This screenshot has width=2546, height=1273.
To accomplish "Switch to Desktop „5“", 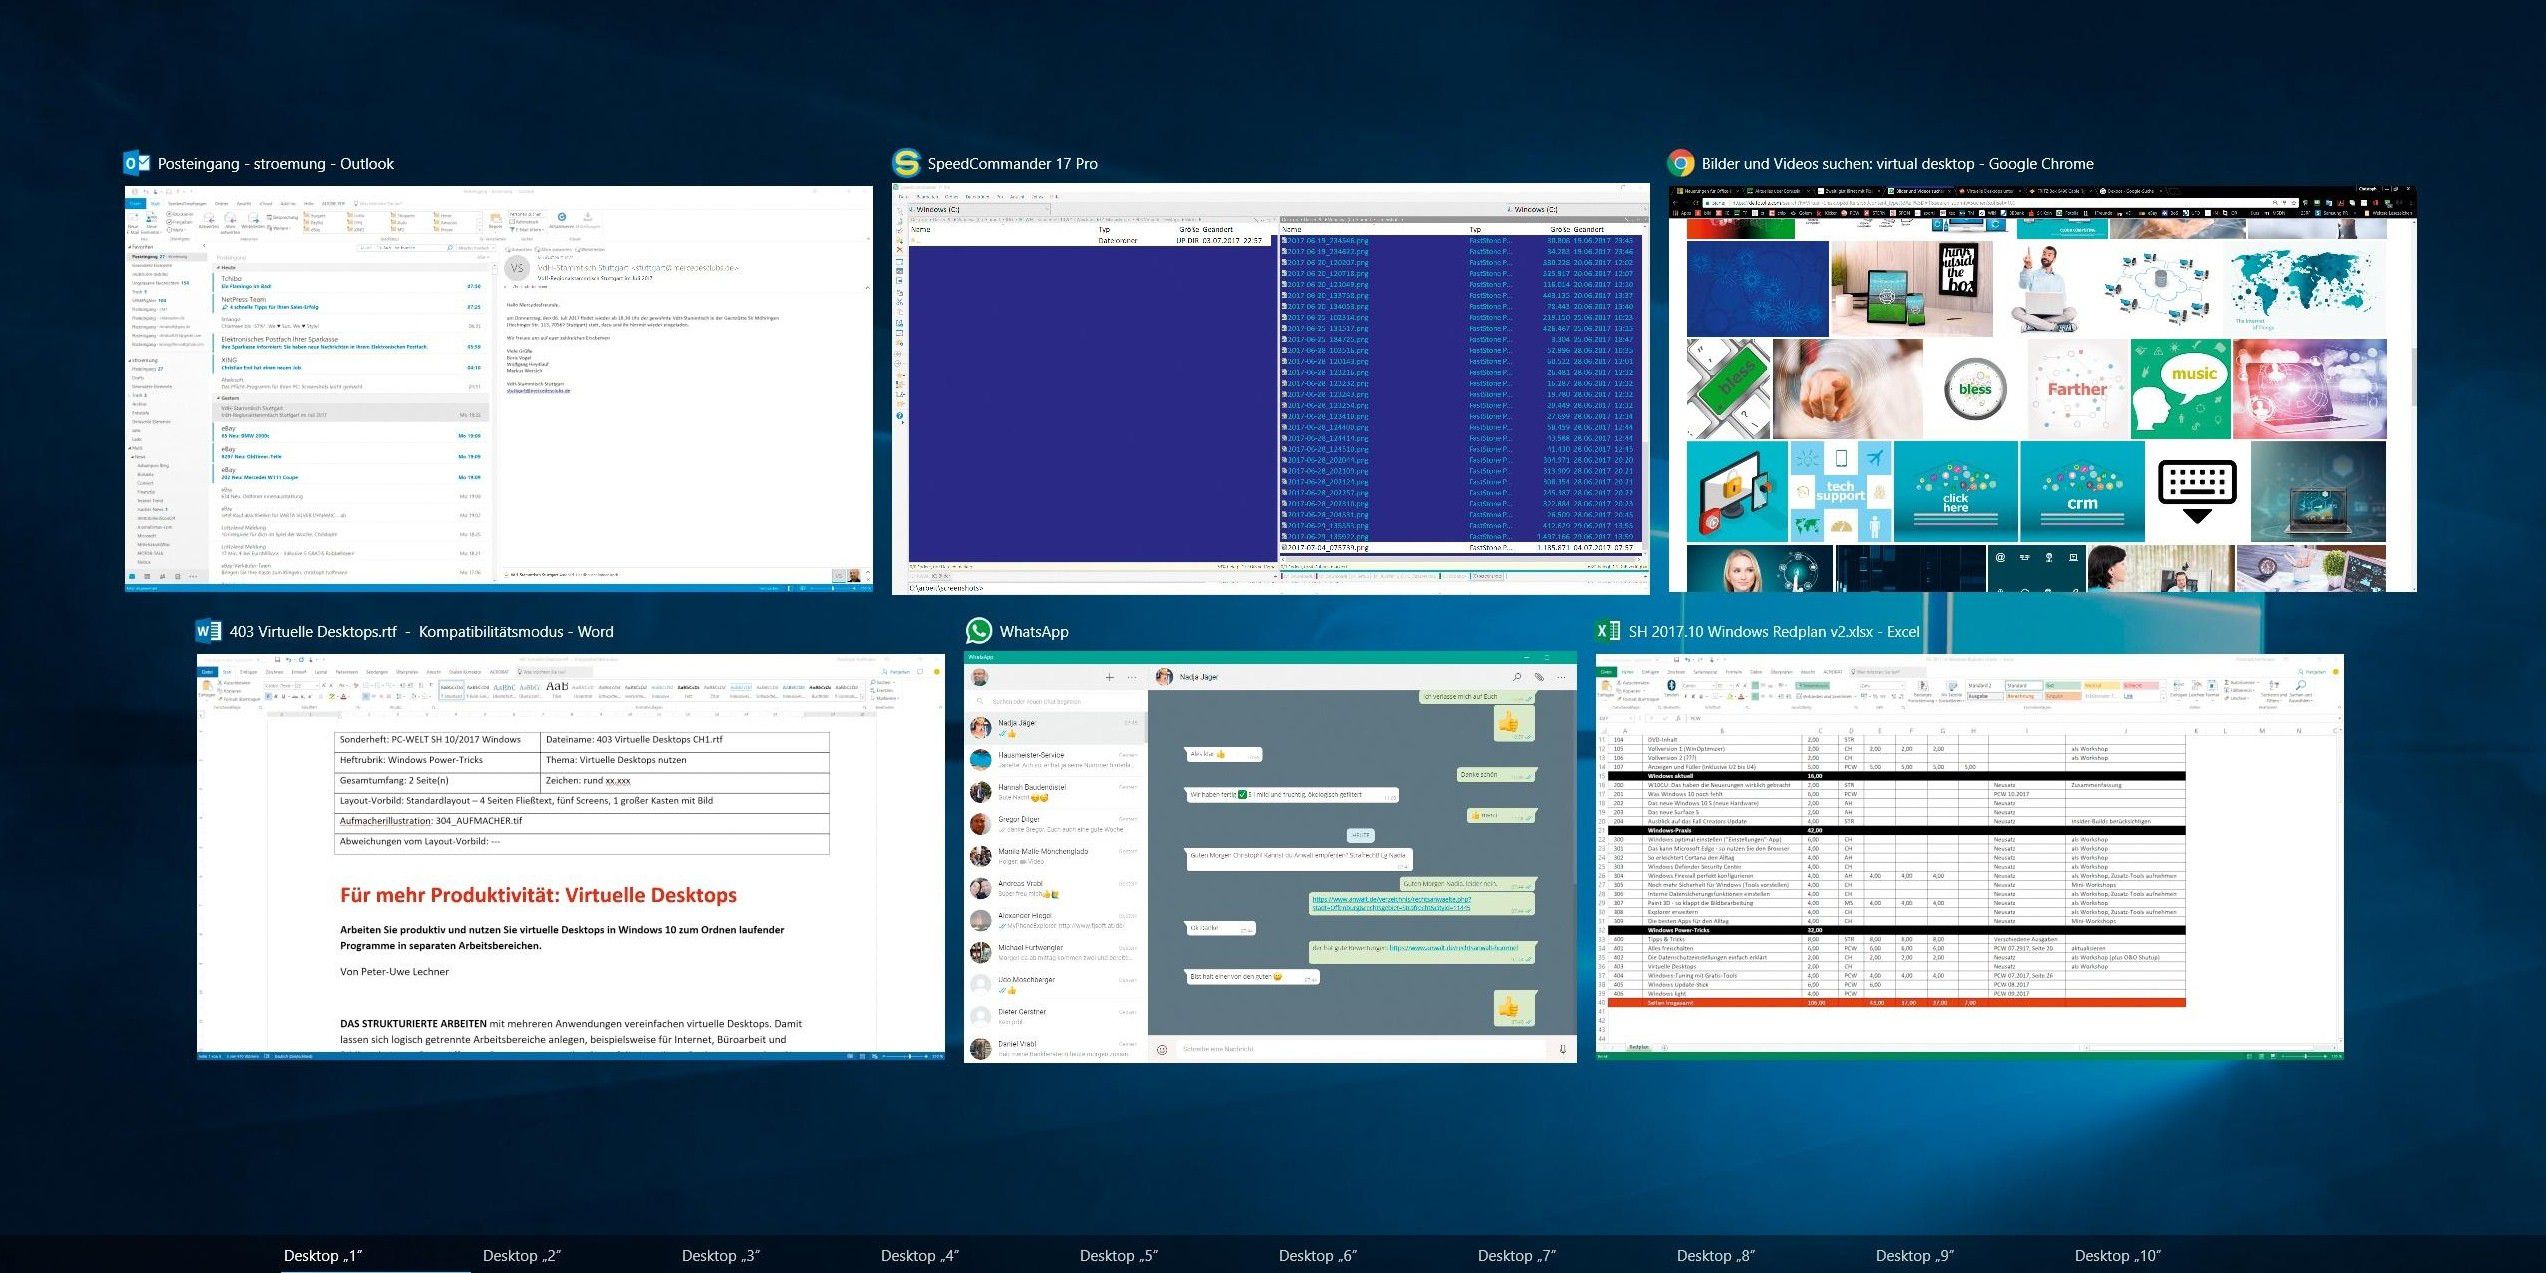I will coord(1121,1255).
